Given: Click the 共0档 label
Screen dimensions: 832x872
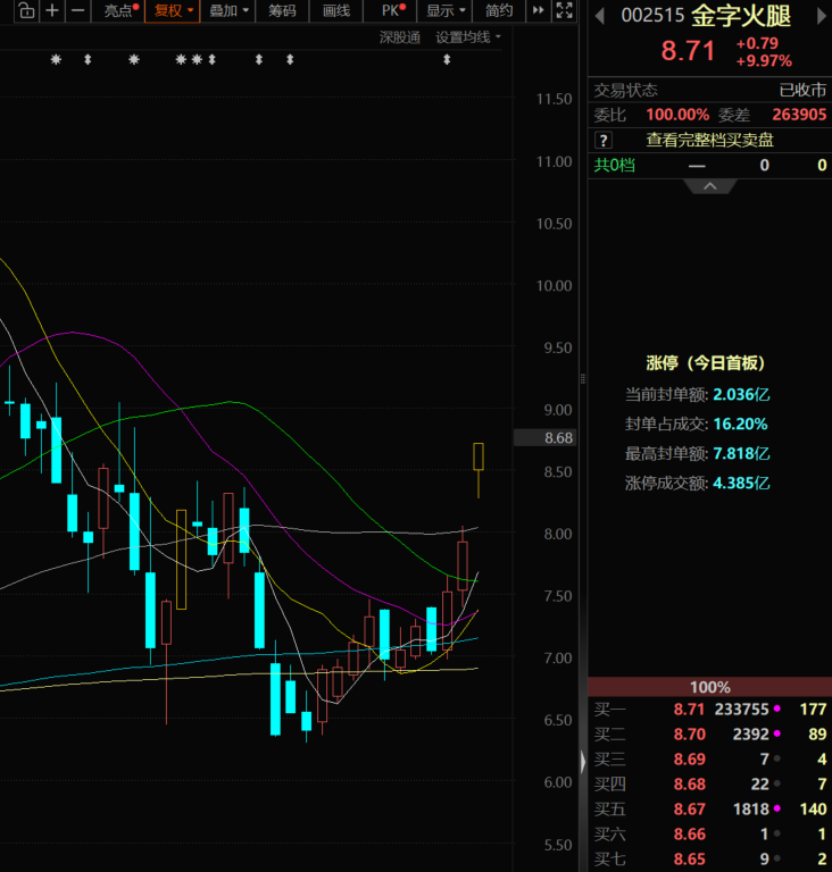Looking at the screenshot, I should (x=614, y=165).
